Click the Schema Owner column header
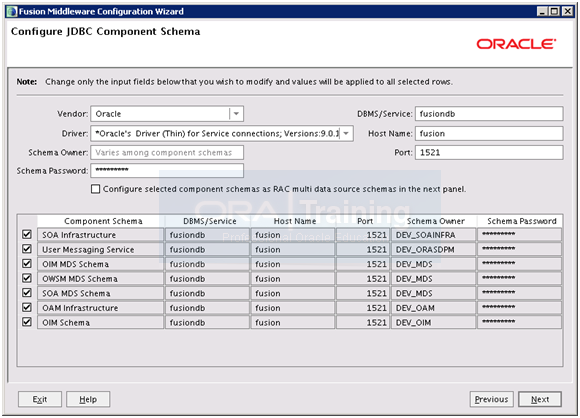580x418 pixels. pos(434,221)
